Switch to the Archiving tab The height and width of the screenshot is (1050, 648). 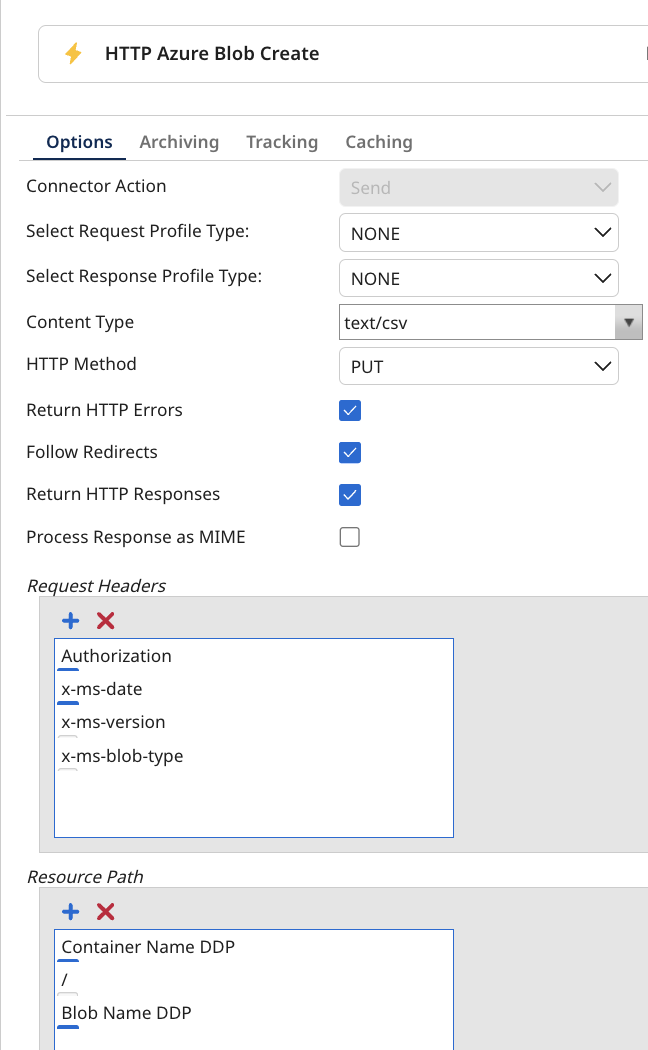pyautogui.click(x=179, y=142)
